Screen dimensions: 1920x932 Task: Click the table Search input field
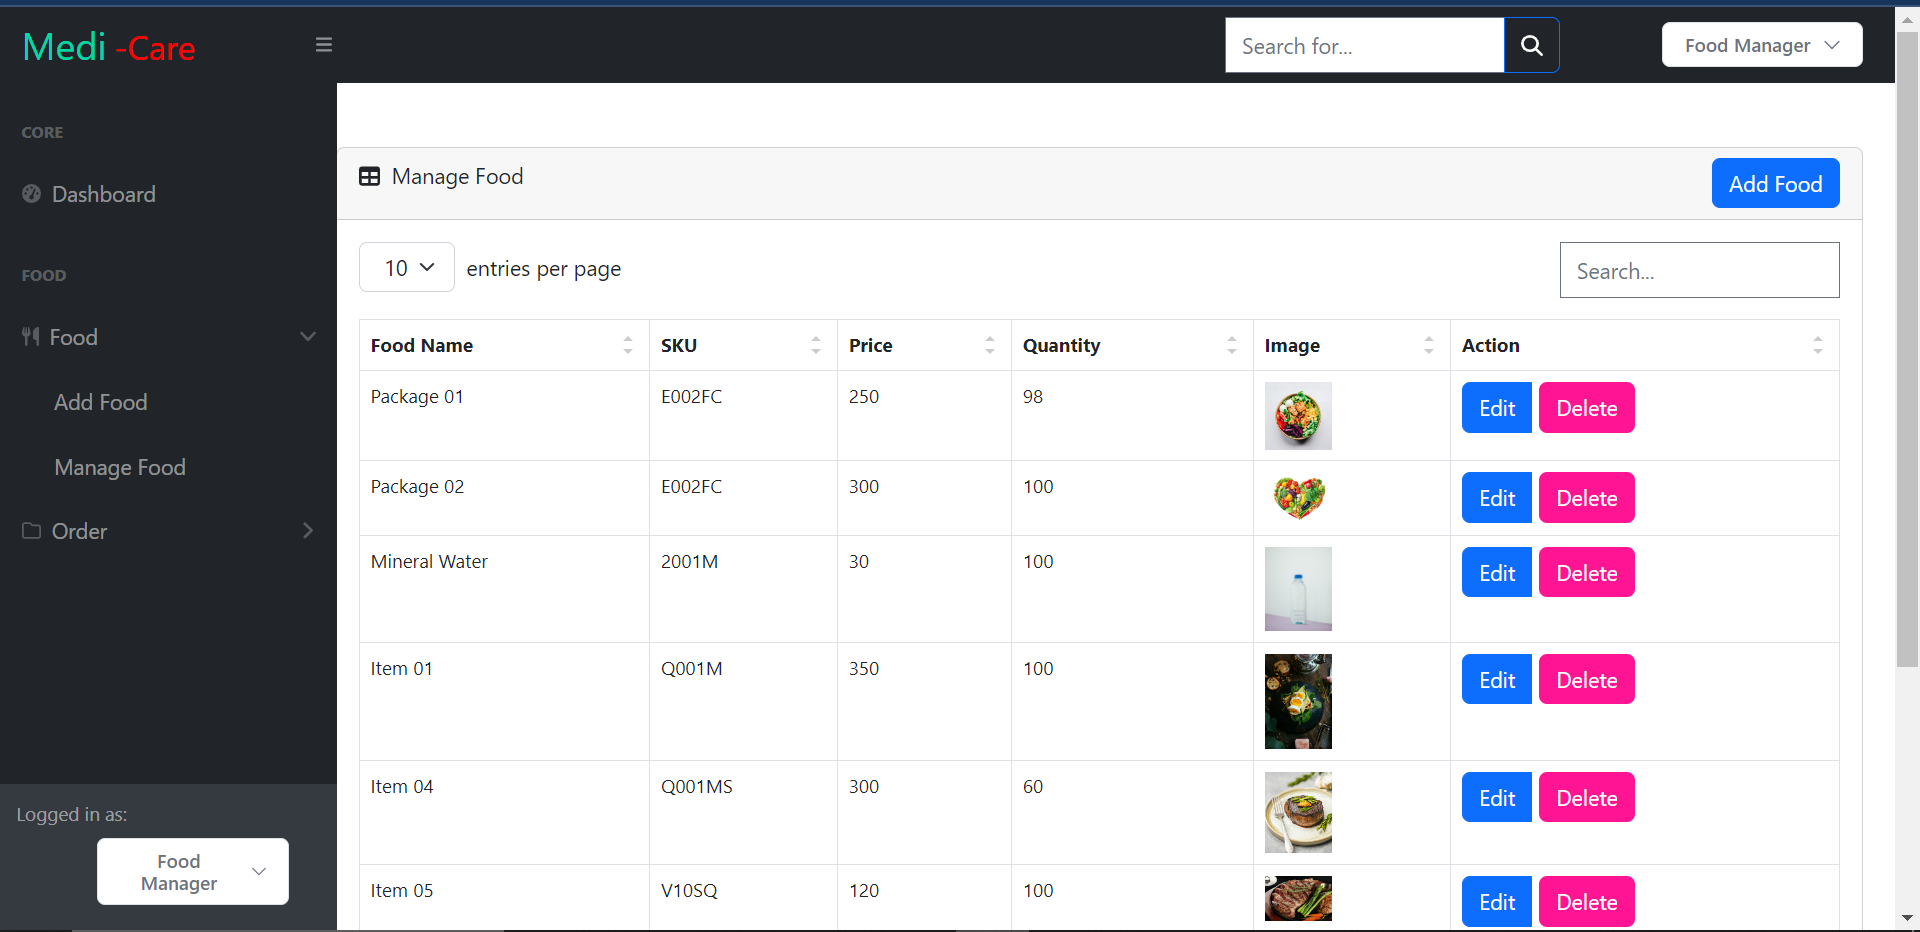coord(1699,270)
